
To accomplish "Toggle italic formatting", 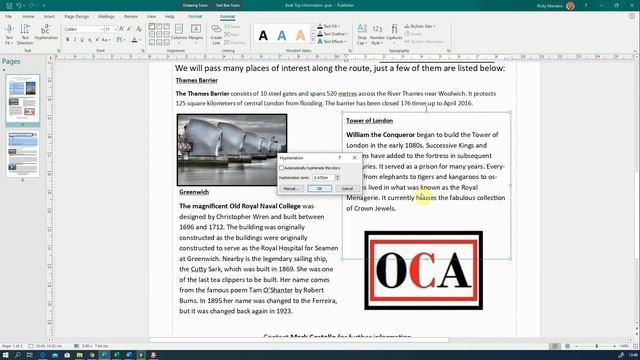I will coord(75,40).
